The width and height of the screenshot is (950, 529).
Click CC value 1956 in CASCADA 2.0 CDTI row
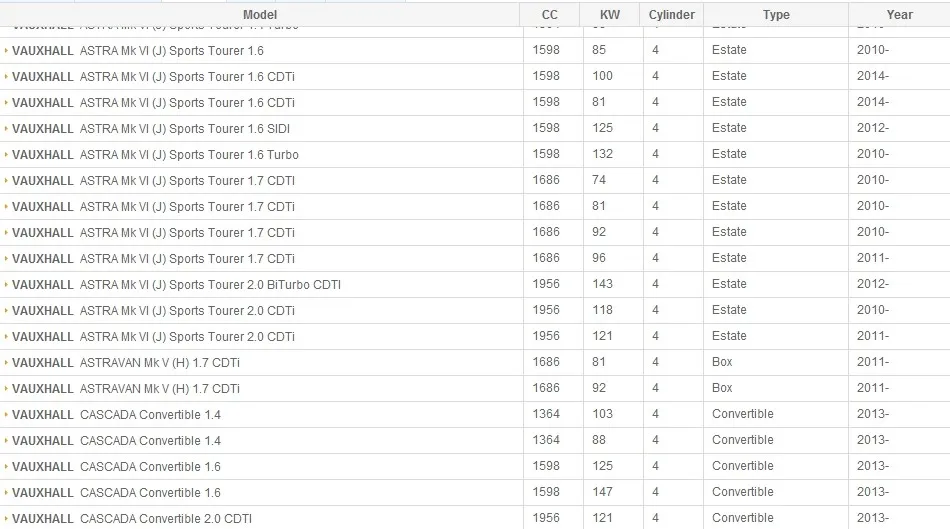pyautogui.click(x=546, y=517)
